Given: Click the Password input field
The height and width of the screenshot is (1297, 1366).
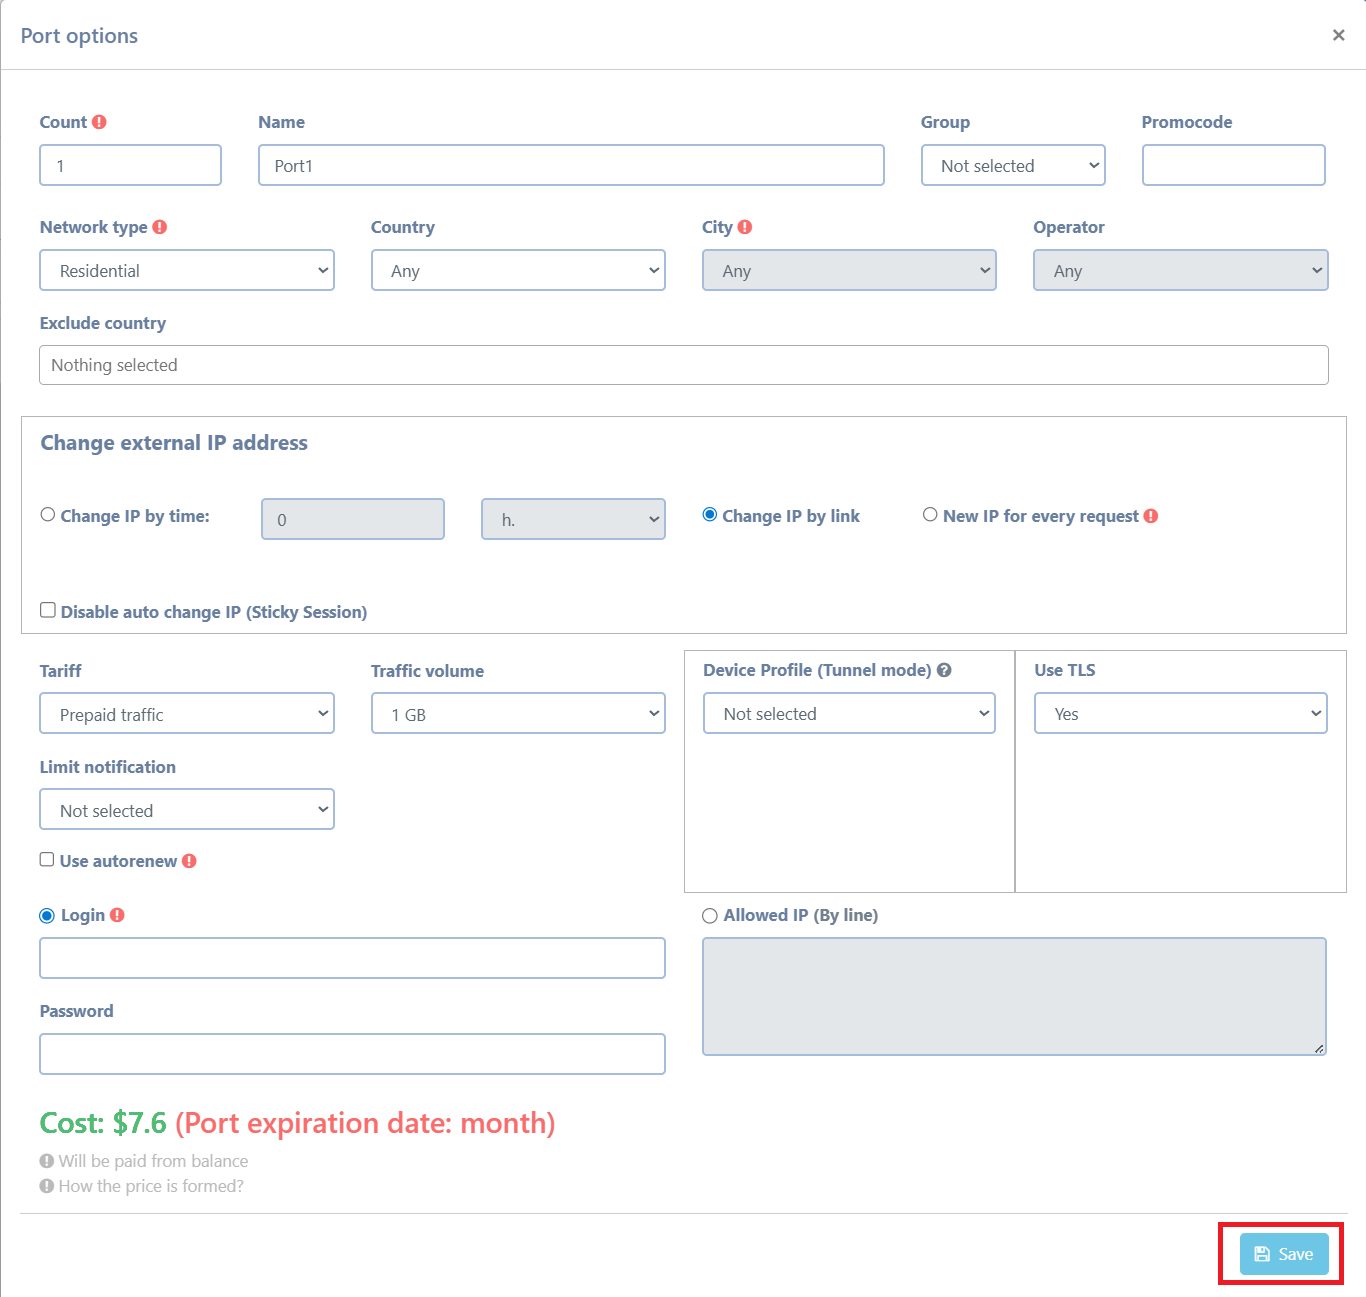Looking at the screenshot, I should pyautogui.click(x=352, y=1054).
